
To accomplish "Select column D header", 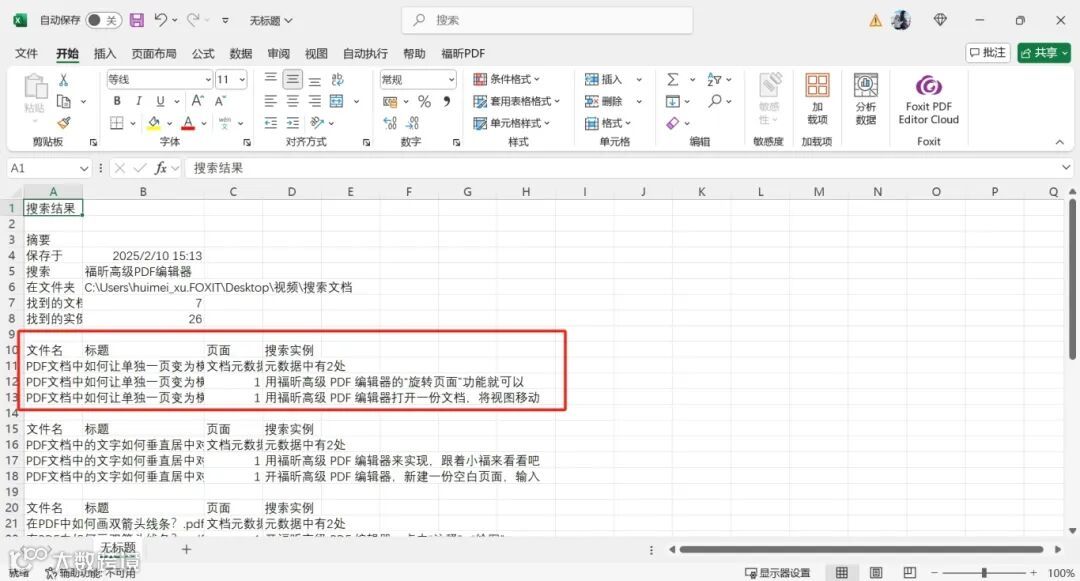I will coord(291,192).
